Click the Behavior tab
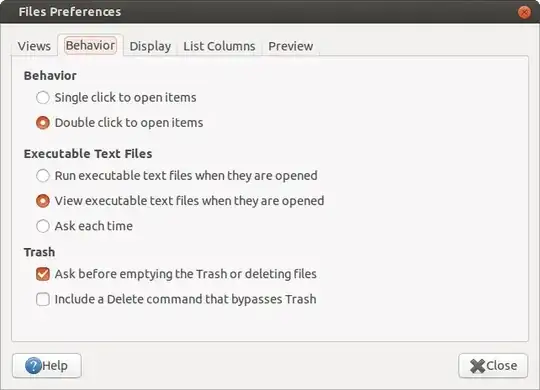This screenshot has height=390, width=540. (90, 45)
